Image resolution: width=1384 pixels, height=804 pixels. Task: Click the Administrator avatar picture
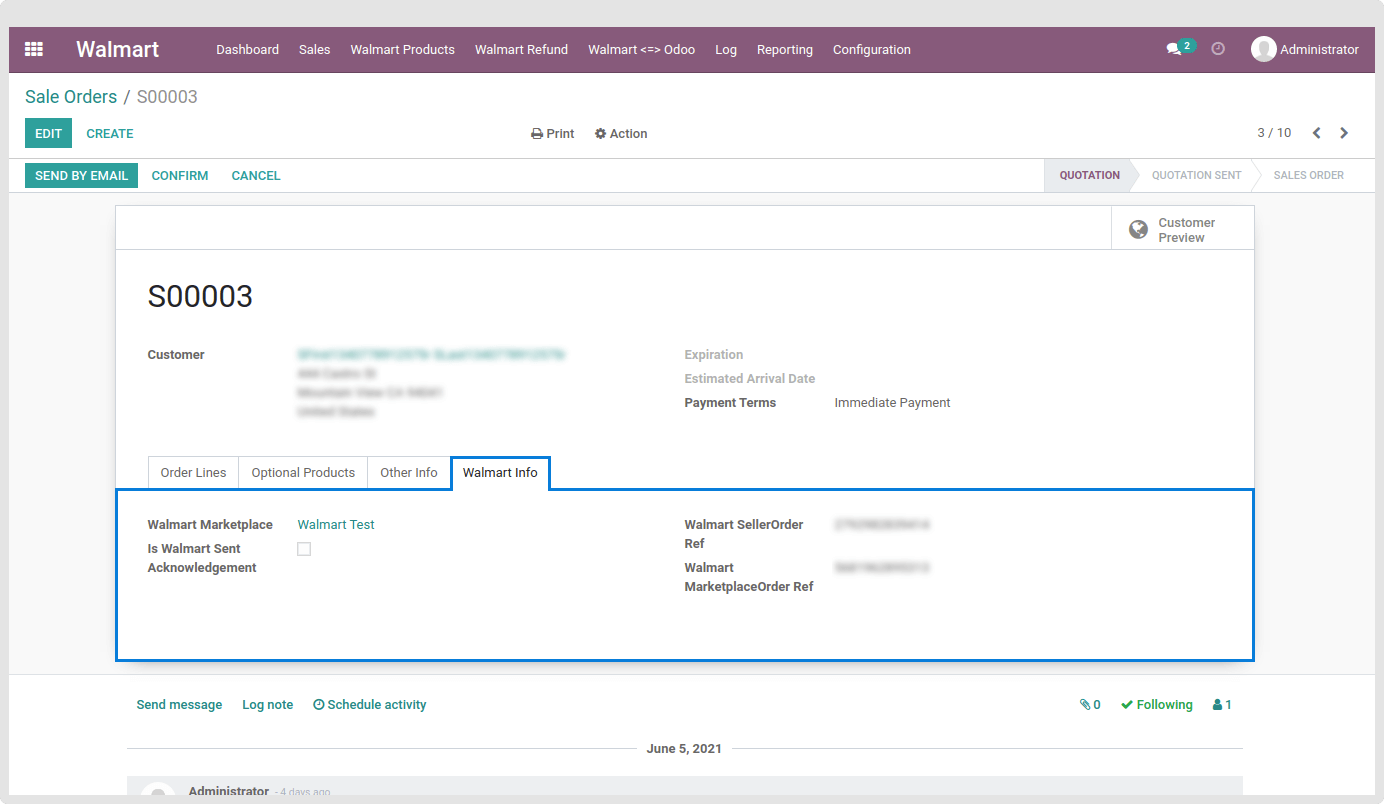coord(1264,49)
